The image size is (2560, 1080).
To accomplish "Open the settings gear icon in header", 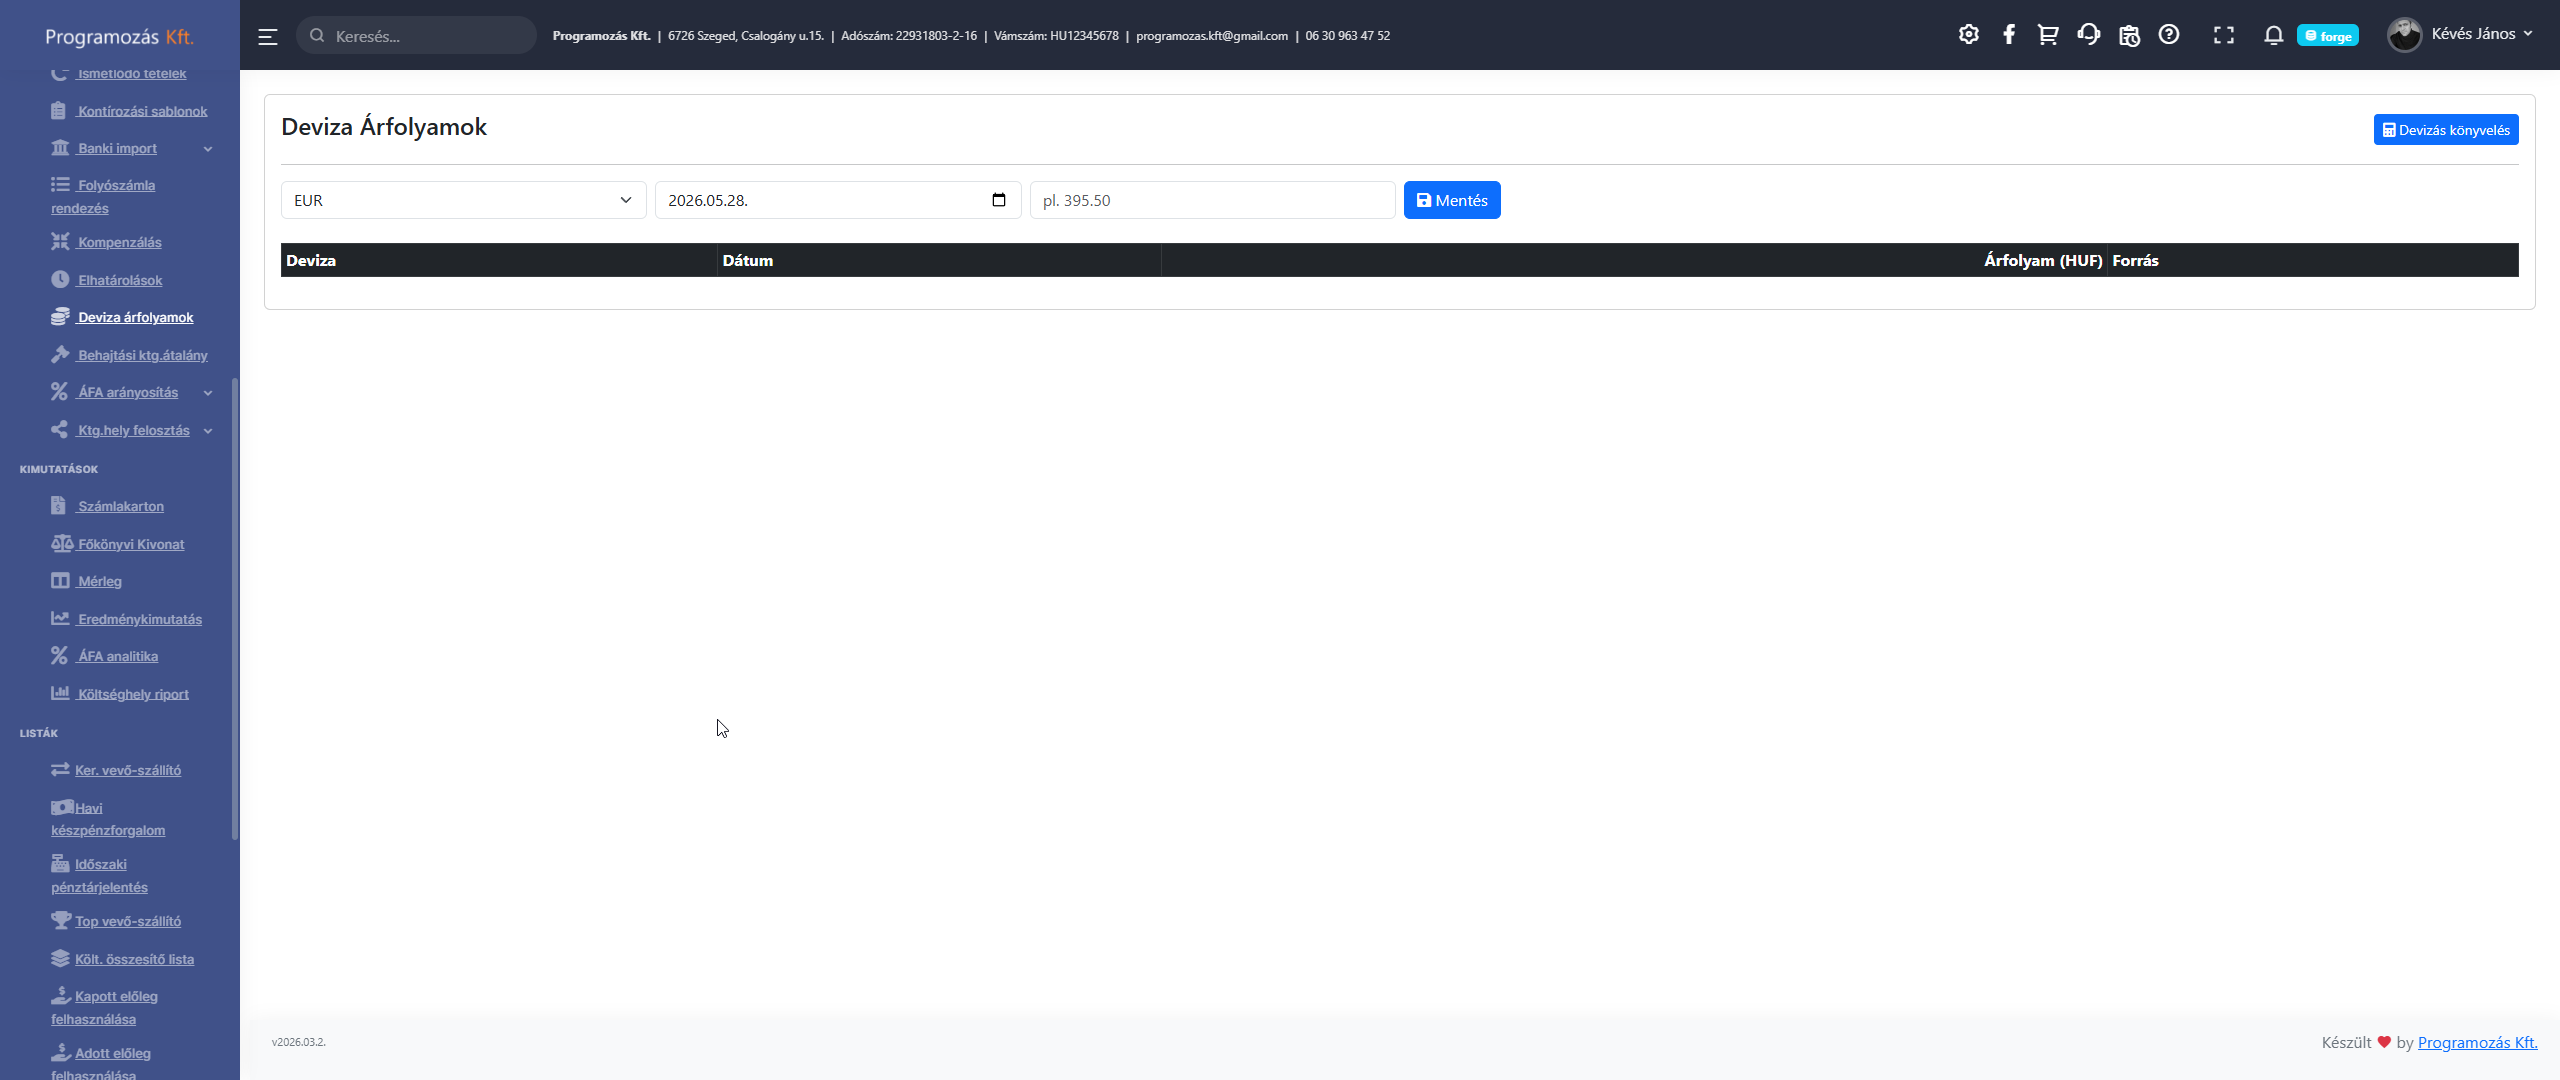I will coord(1968,35).
